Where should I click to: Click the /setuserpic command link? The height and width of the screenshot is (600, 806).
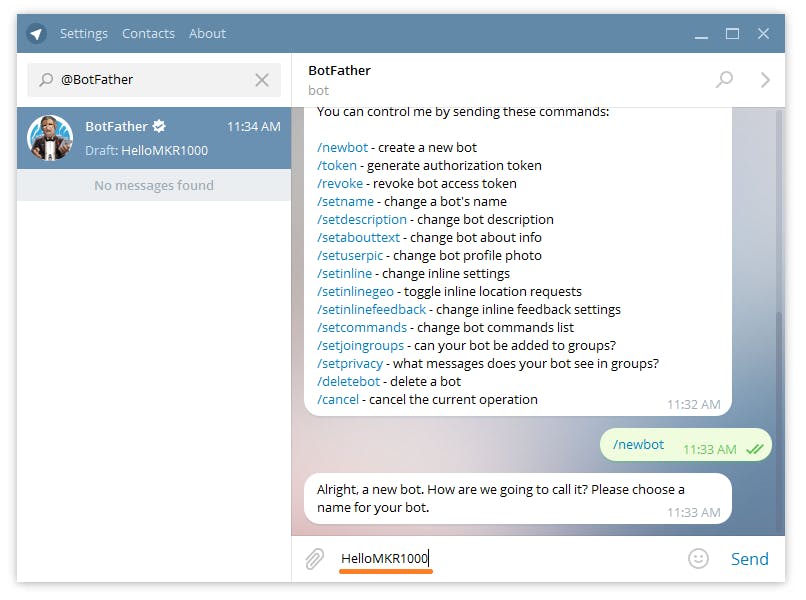tap(350, 256)
